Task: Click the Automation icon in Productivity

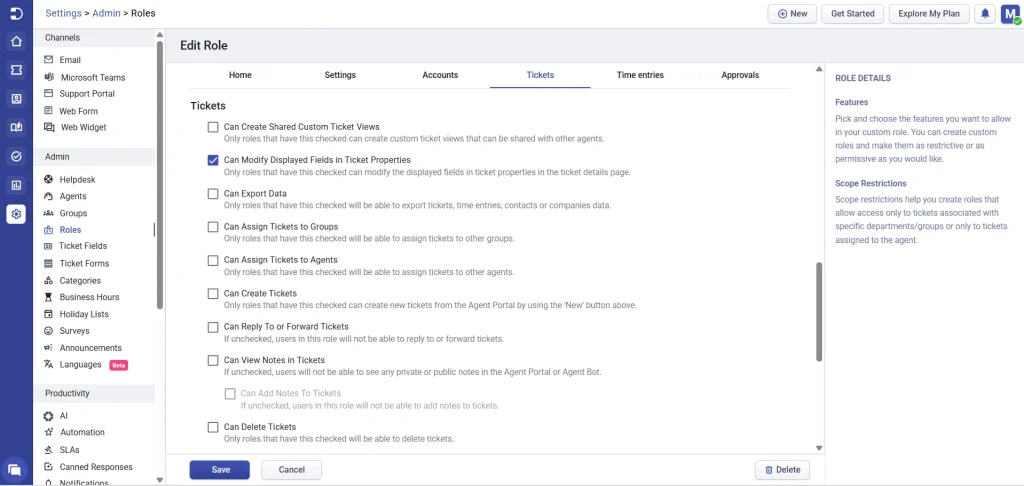Action: tap(48, 432)
